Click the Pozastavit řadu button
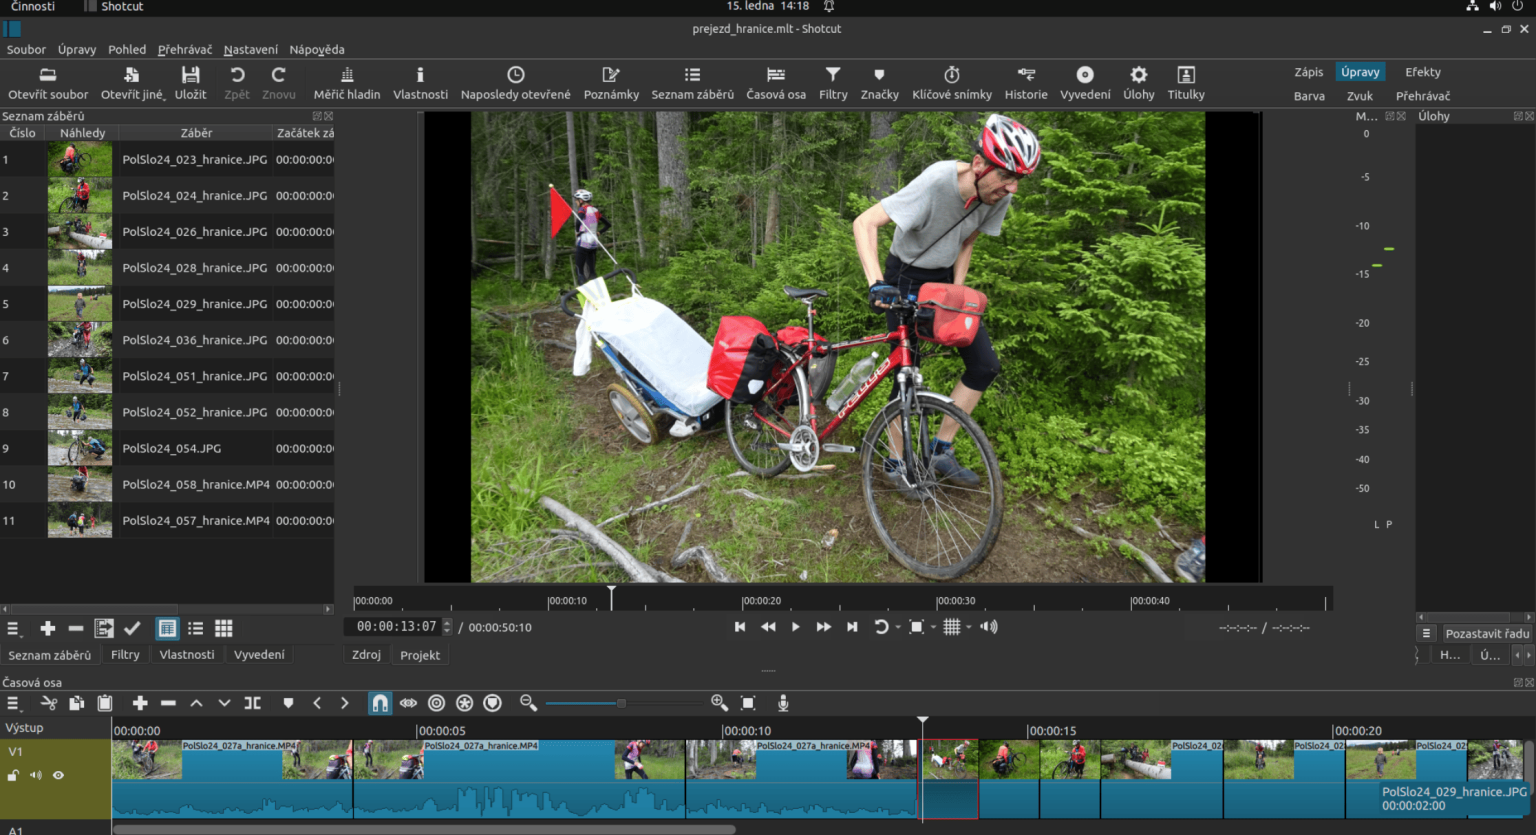This screenshot has height=835, width=1536. click(x=1485, y=633)
